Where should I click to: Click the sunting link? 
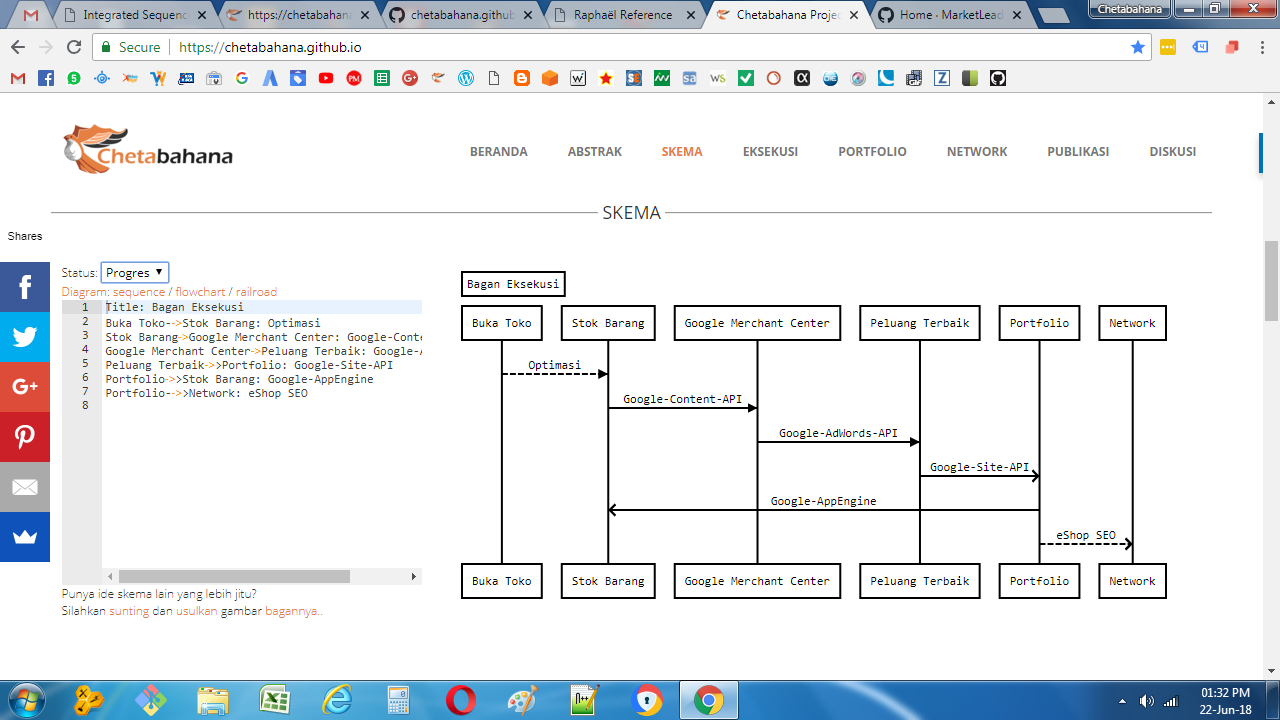[129, 611]
